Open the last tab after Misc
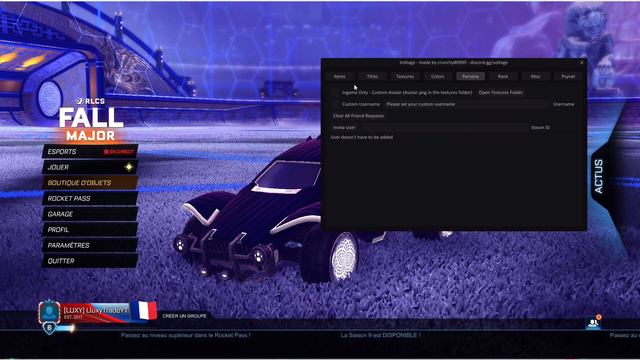The height and width of the screenshot is (360, 640). pyautogui.click(x=568, y=76)
